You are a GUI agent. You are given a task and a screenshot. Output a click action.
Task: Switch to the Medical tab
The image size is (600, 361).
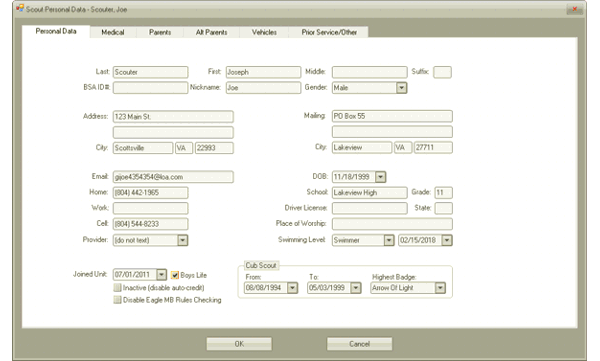[x=113, y=32]
